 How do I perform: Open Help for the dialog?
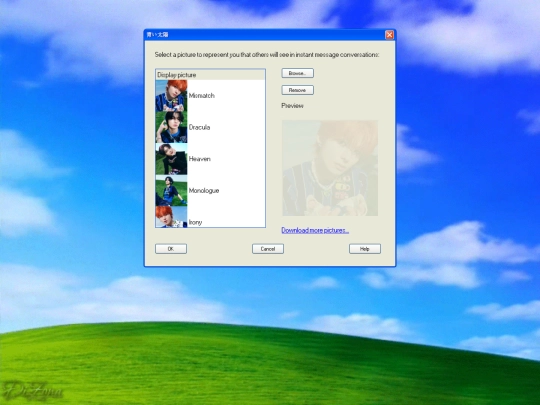[x=365, y=249]
